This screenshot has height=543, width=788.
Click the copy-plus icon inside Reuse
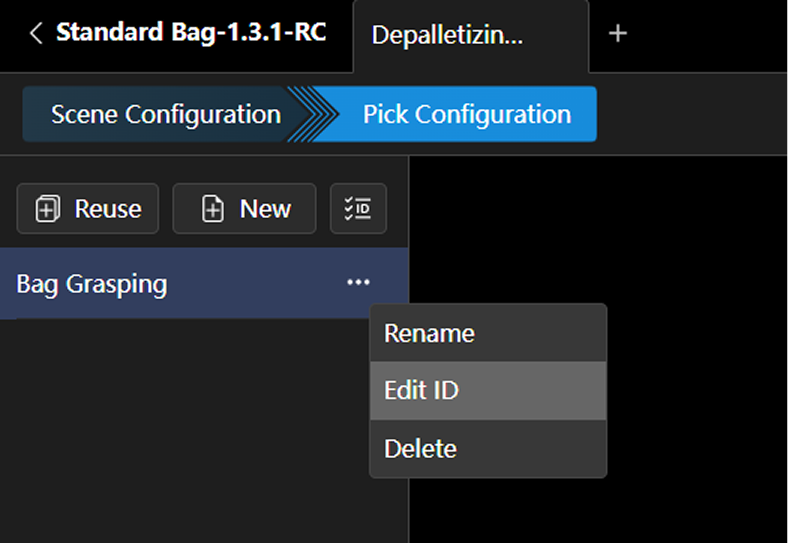pyautogui.click(x=48, y=209)
